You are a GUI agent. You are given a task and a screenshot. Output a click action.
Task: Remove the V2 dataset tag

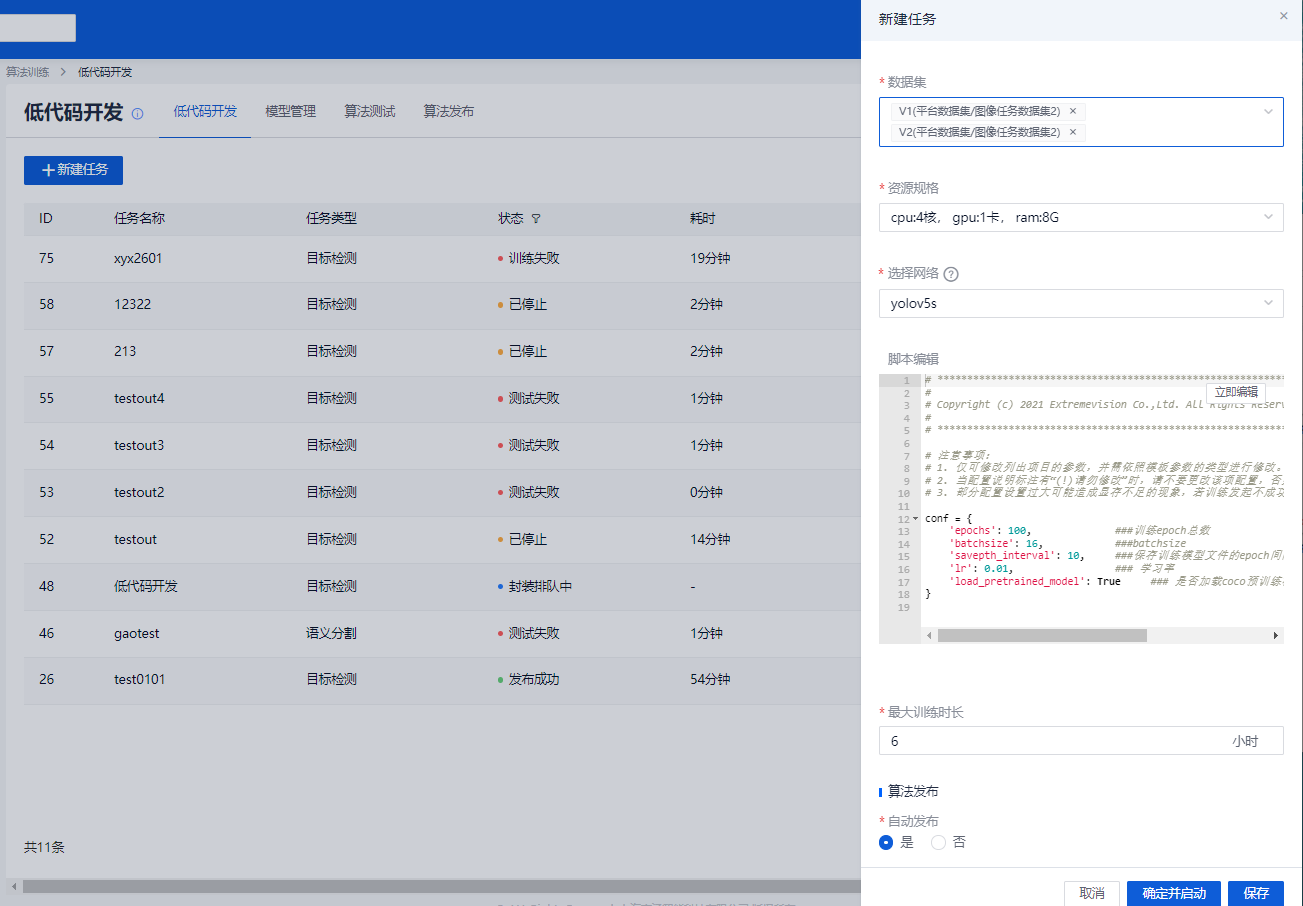[x=1073, y=132]
